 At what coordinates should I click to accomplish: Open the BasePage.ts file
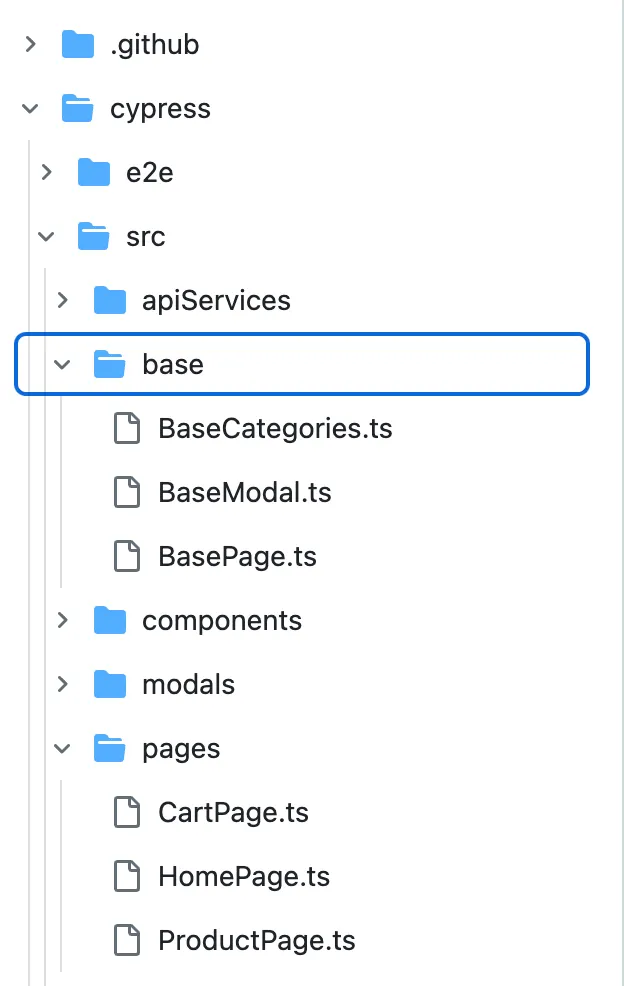(x=237, y=557)
